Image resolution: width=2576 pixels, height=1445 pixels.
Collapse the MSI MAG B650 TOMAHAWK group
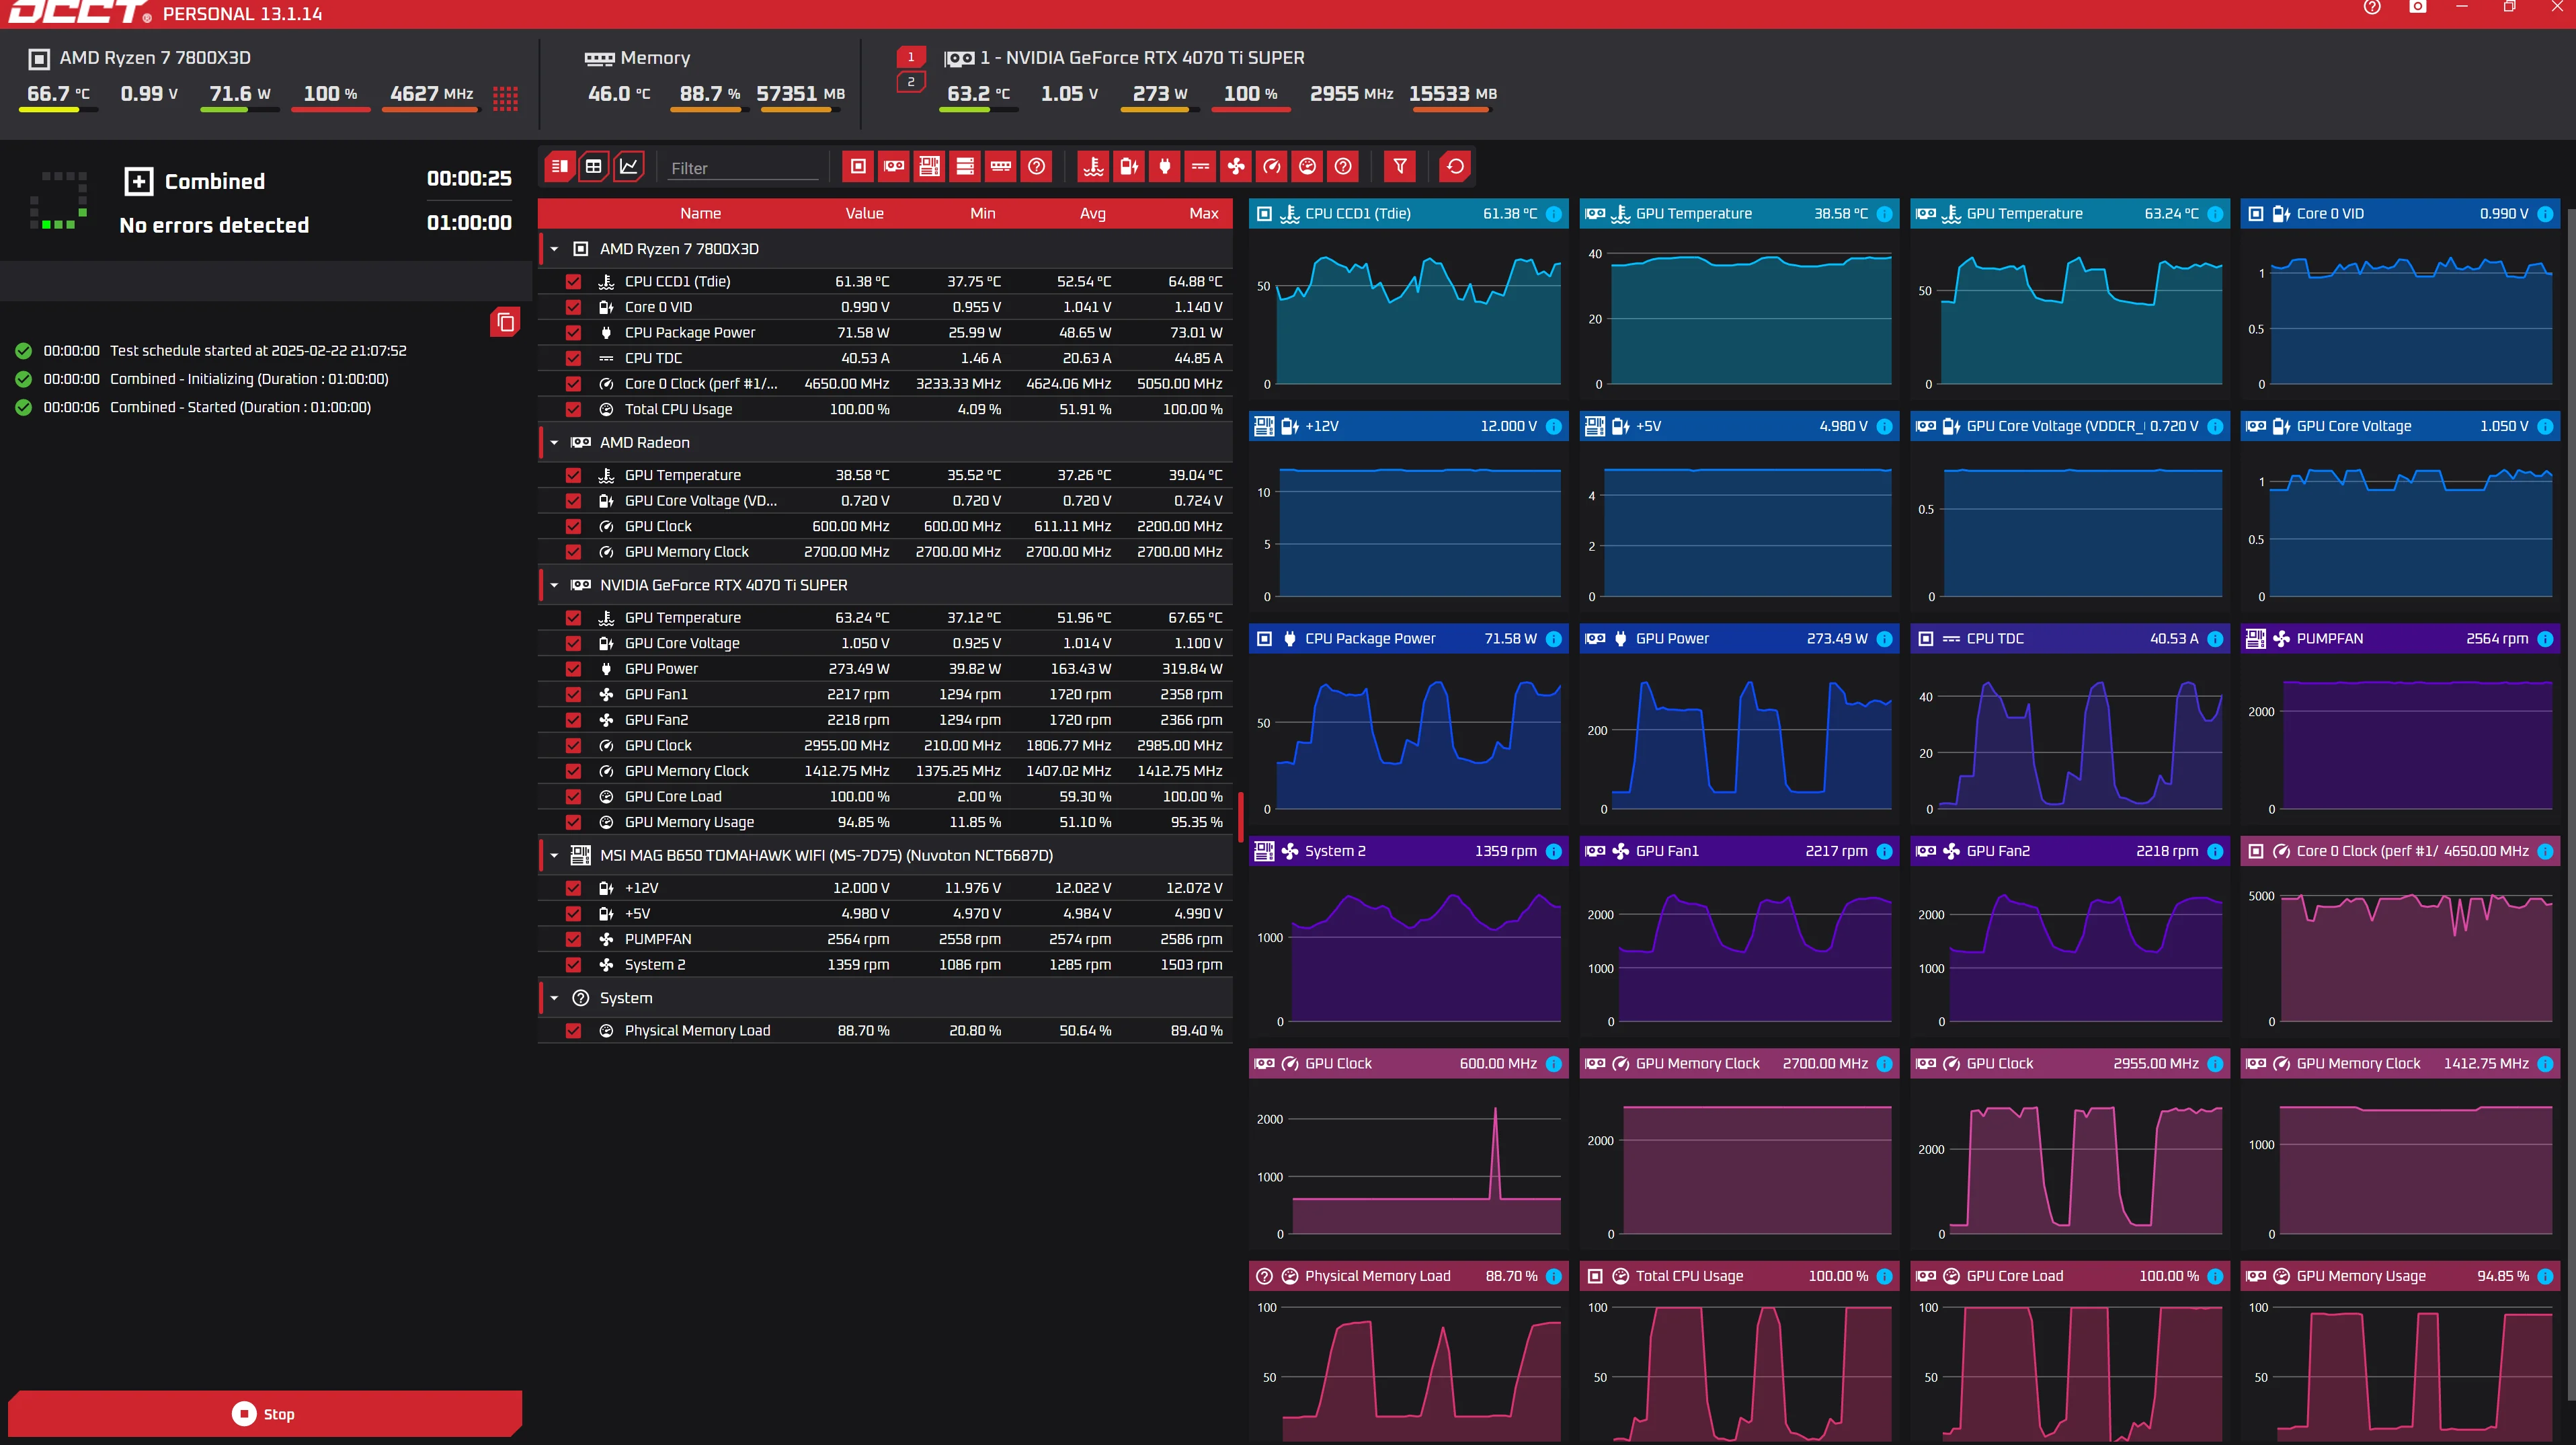554,856
